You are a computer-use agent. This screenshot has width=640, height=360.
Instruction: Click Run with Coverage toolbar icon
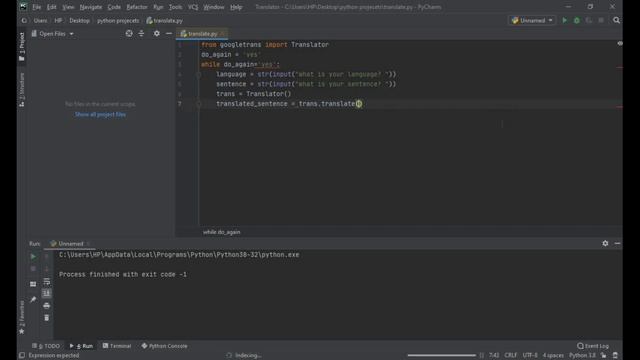[x=589, y=20]
